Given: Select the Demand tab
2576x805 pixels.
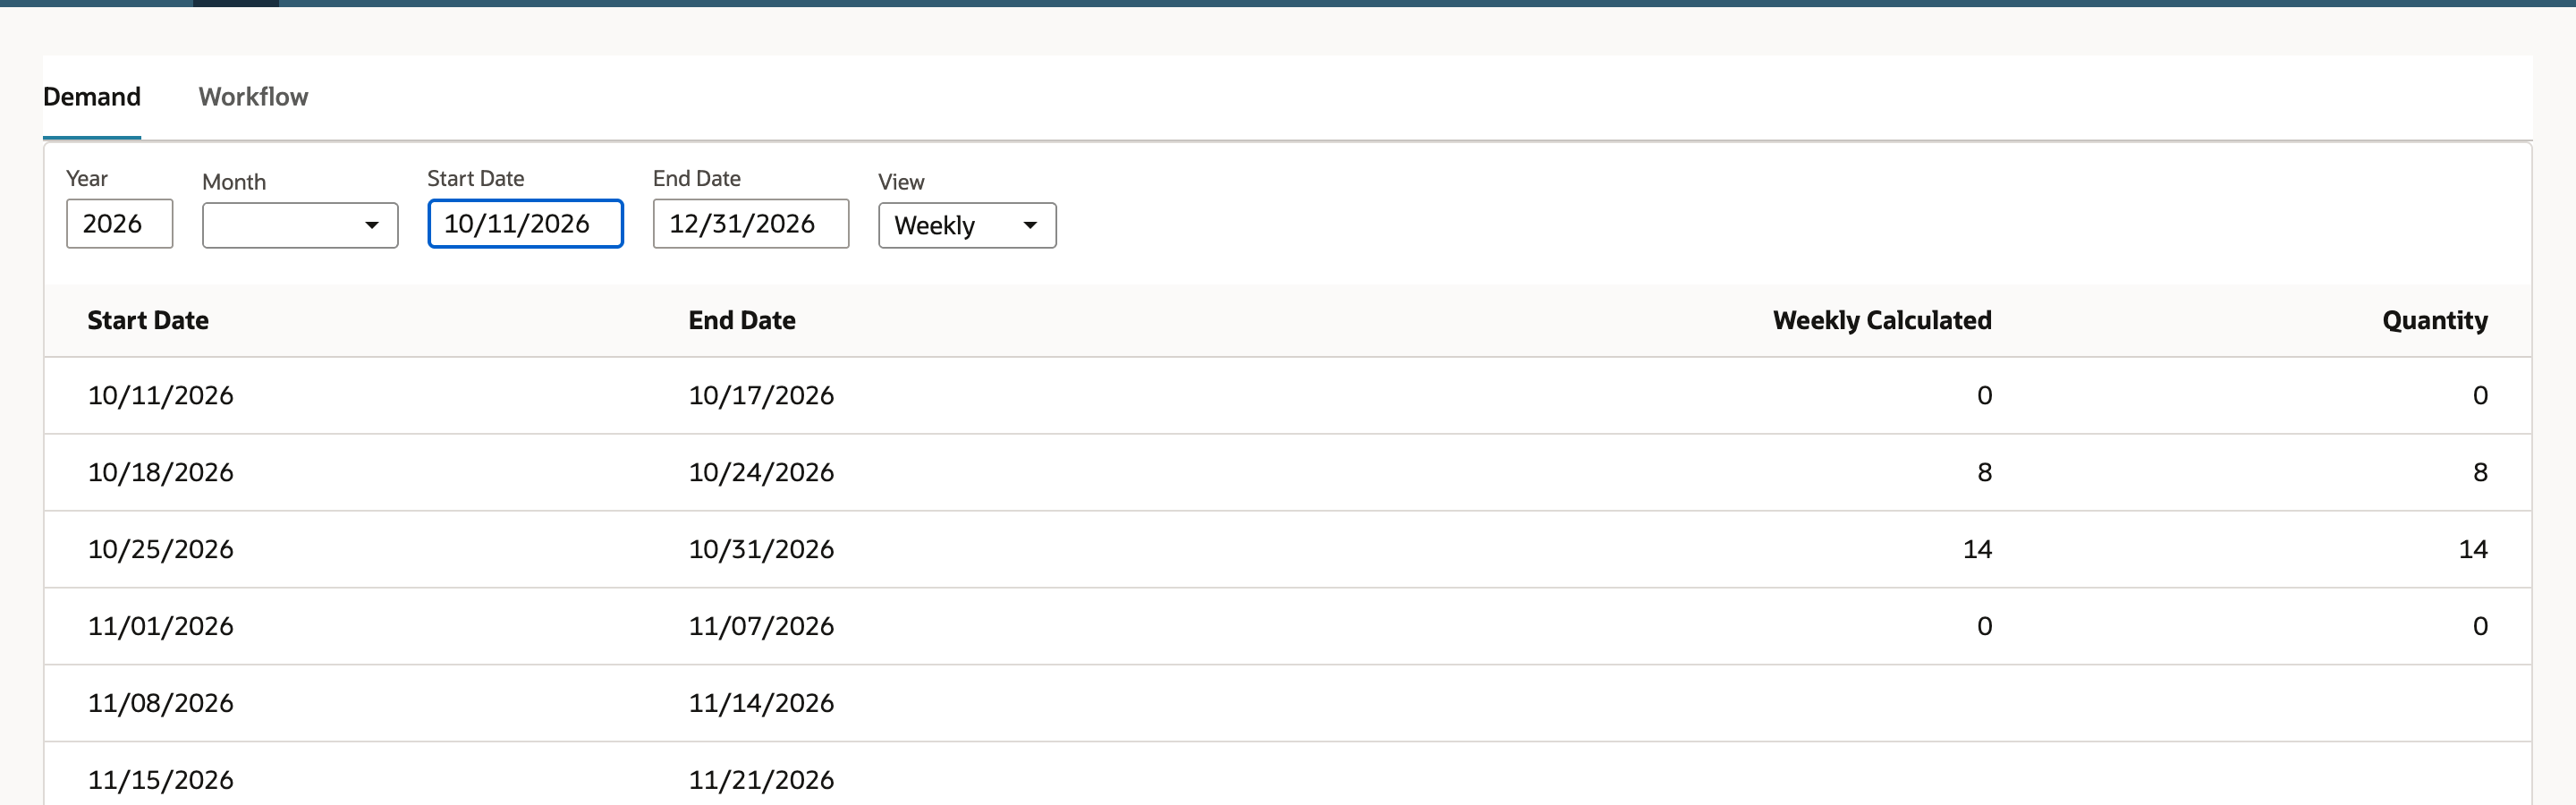Looking at the screenshot, I should pos(92,97).
